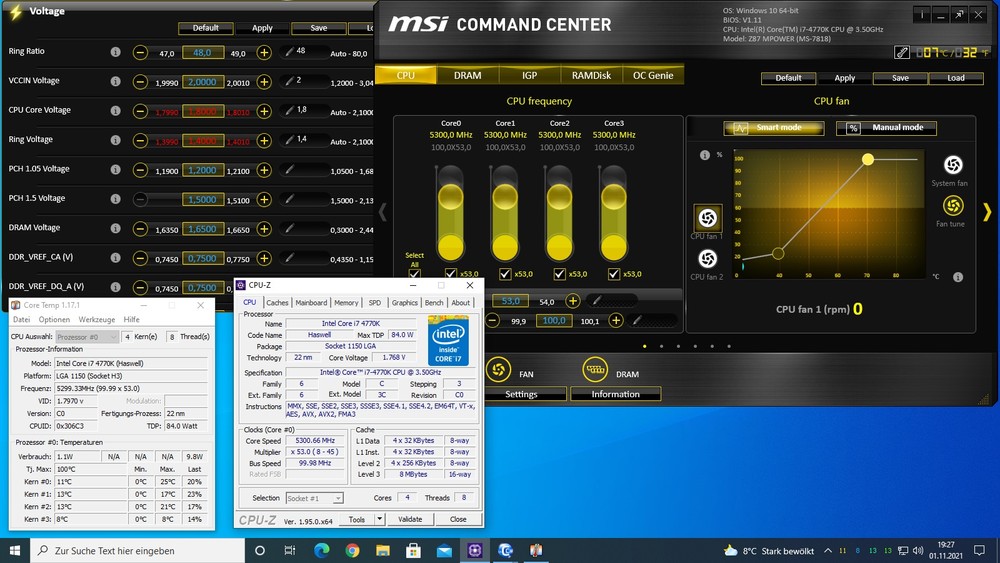The width and height of the screenshot is (1000, 563).
Task: Select the CPU fan 2 icon
Action: pyautogui.click(x=707, y=259)
